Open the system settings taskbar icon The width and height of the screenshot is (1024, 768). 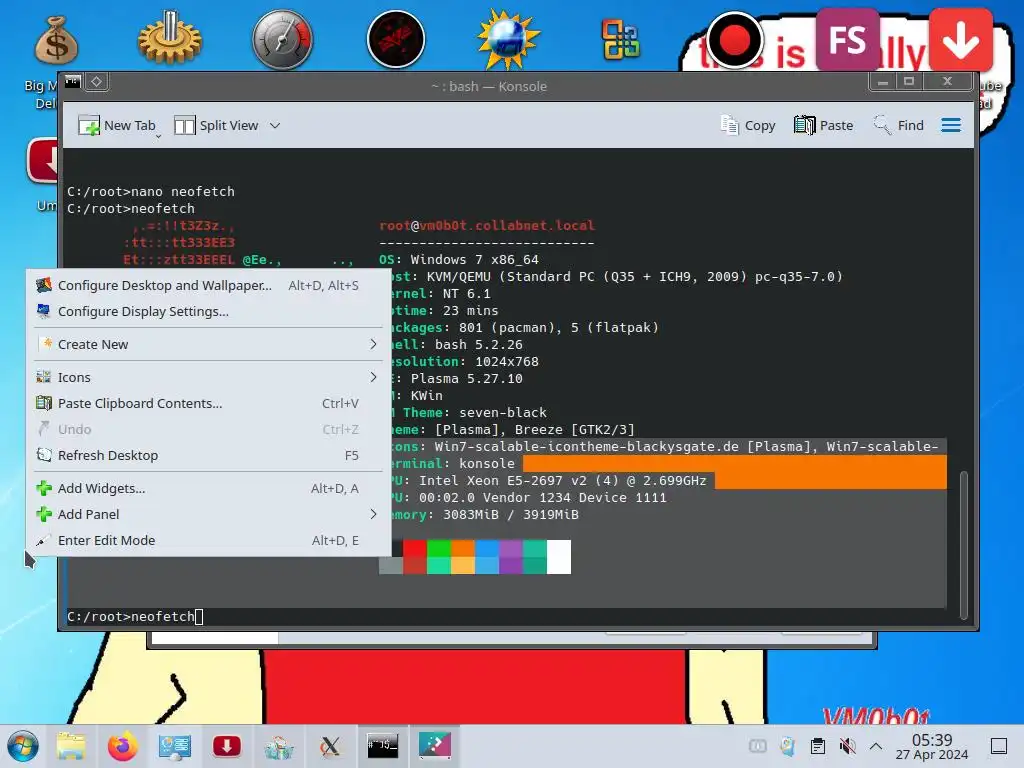174,746
